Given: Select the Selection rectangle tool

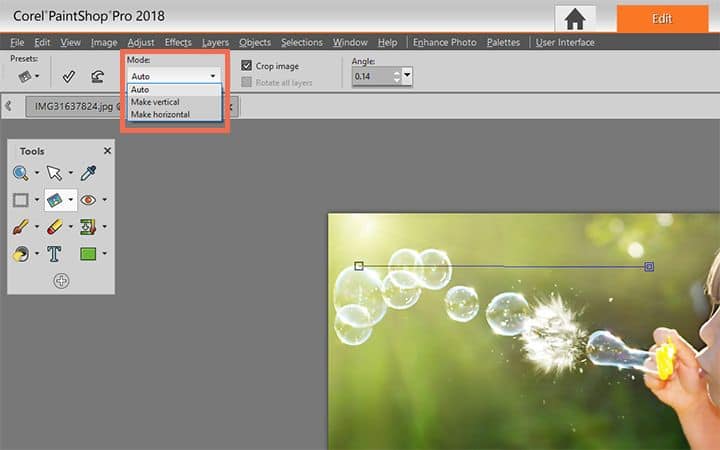Looking at the screenshot, I should (x=21, y=200).
